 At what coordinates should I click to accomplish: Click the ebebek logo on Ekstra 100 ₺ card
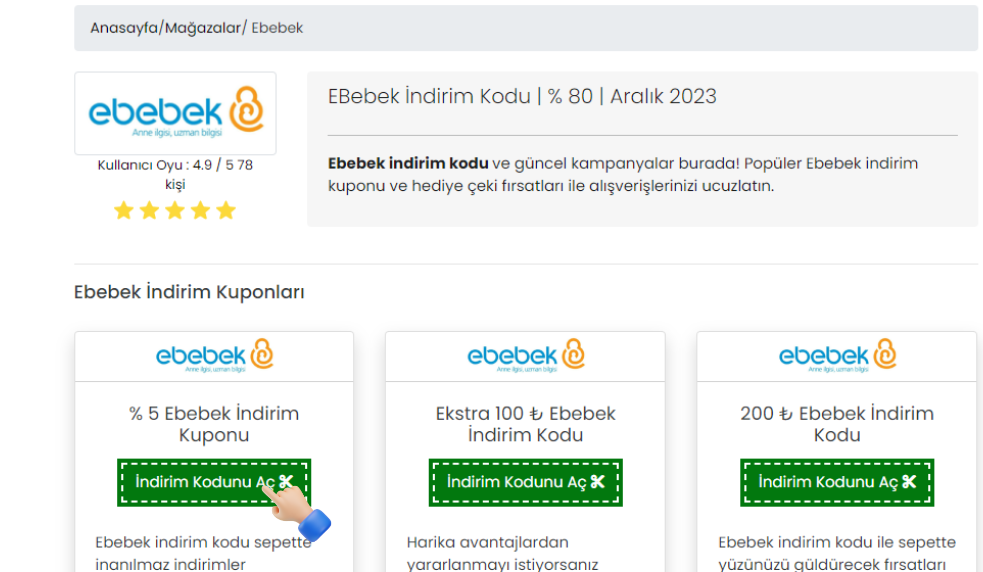525,356
